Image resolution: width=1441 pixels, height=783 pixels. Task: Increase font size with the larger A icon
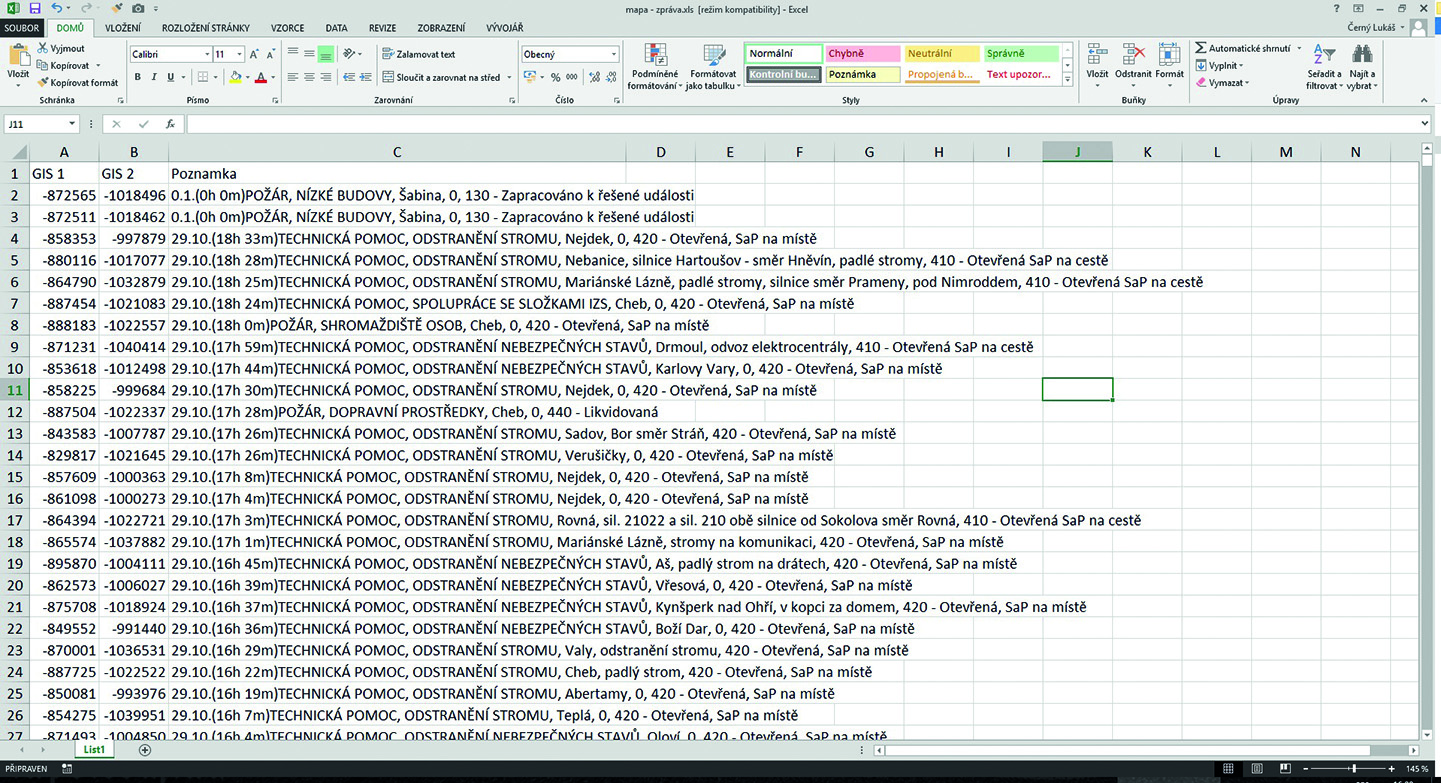point(254,54)
